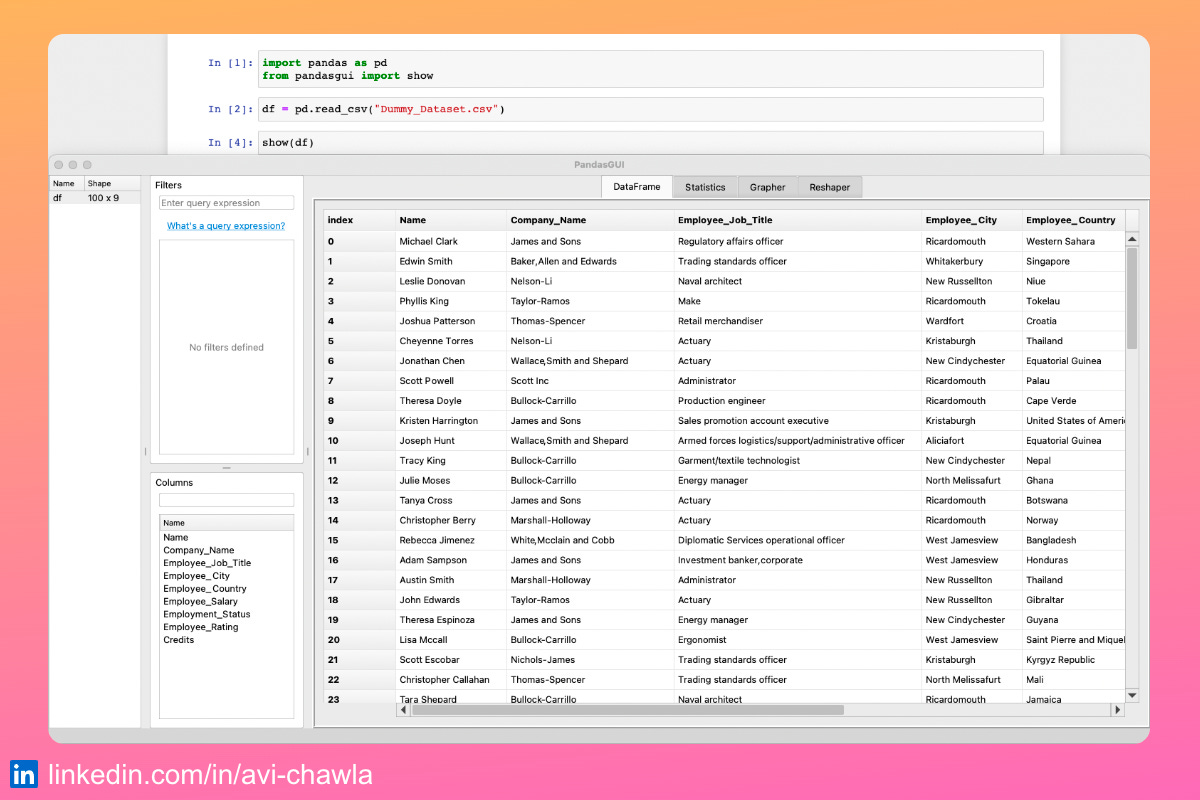The height and width of the screenshot is (800, 1200).
Task: Click the horizontal scrollbar right arrow
Action: pos(1119,709)
